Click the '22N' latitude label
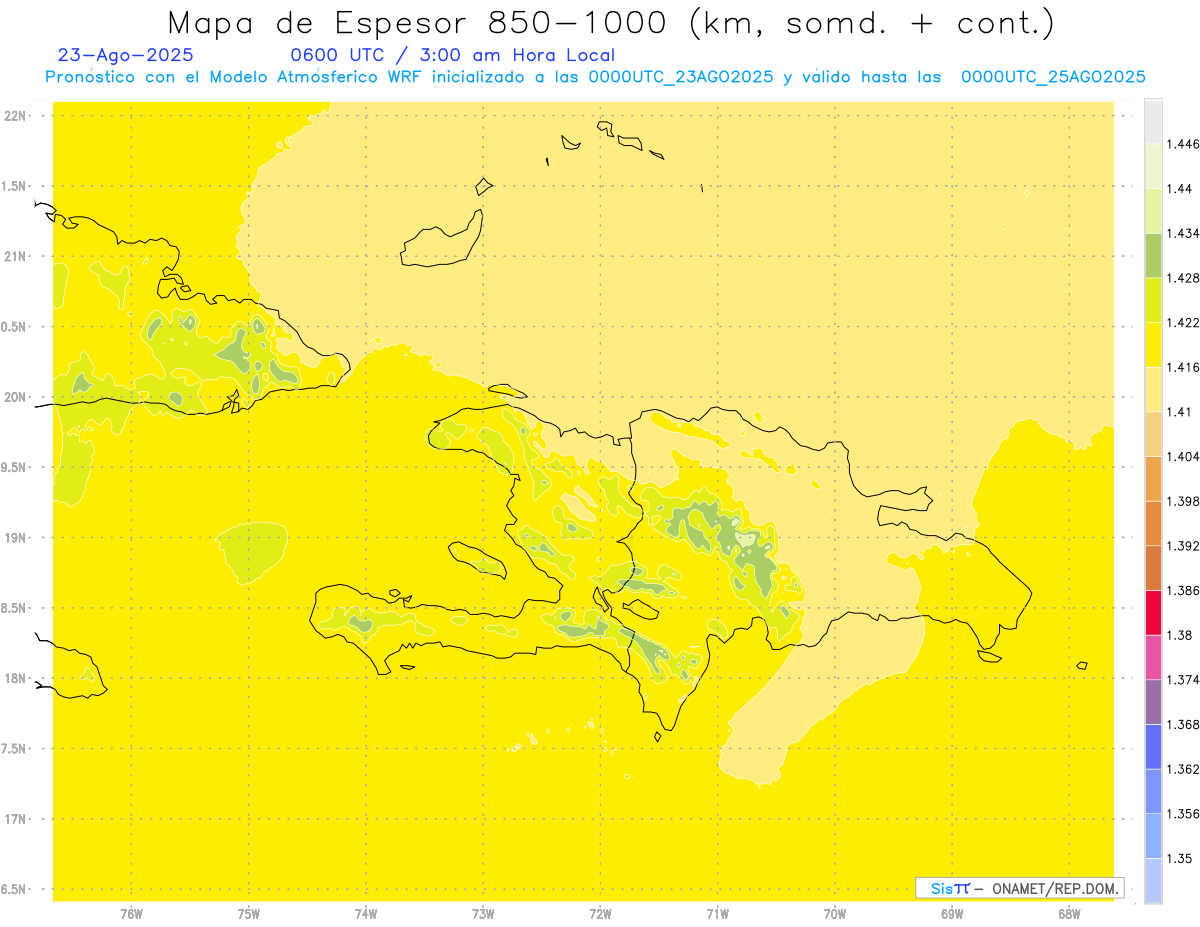1200x927 pixels. tap(17, 116)
